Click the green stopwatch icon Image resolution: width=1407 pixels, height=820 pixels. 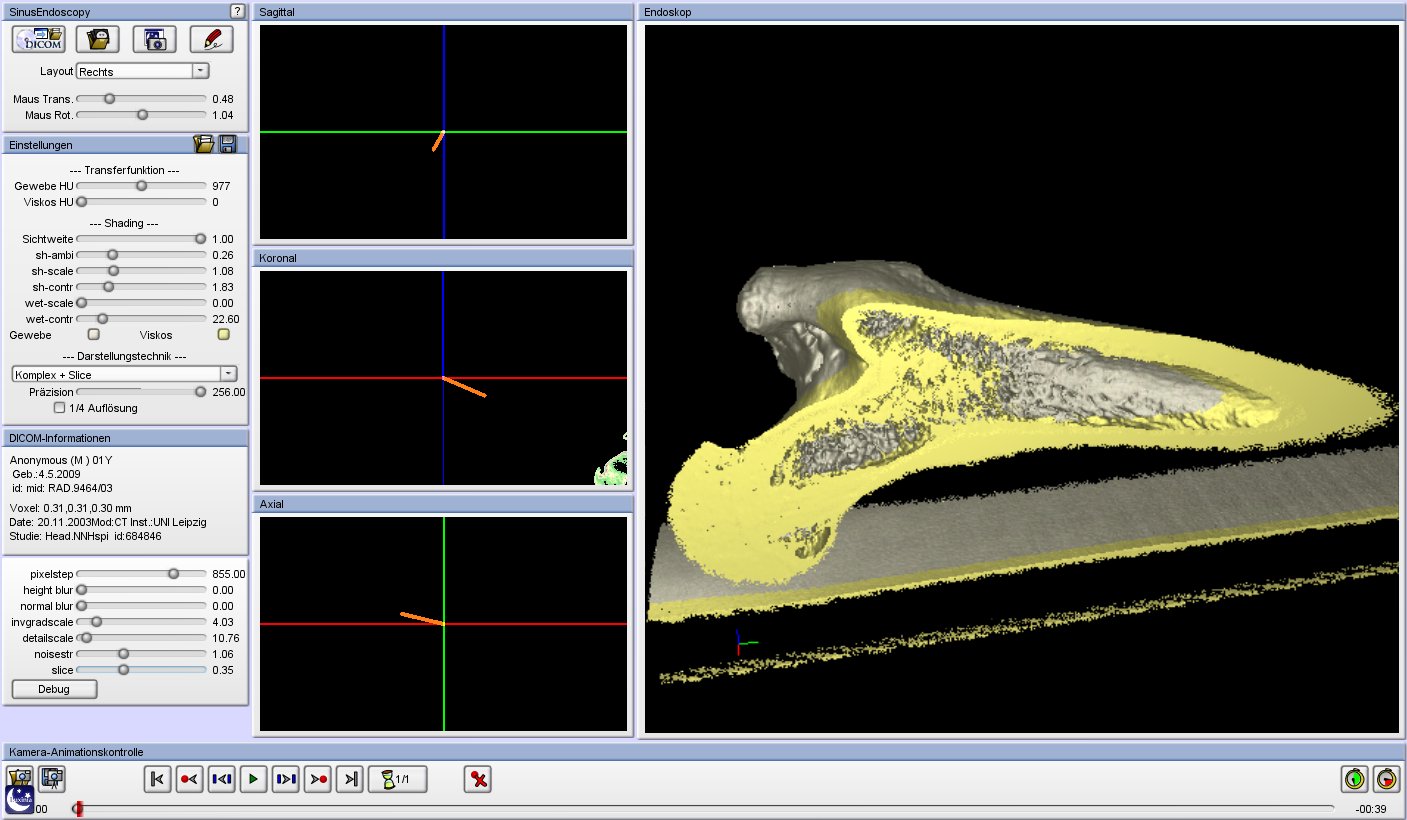click(1354, 778)
